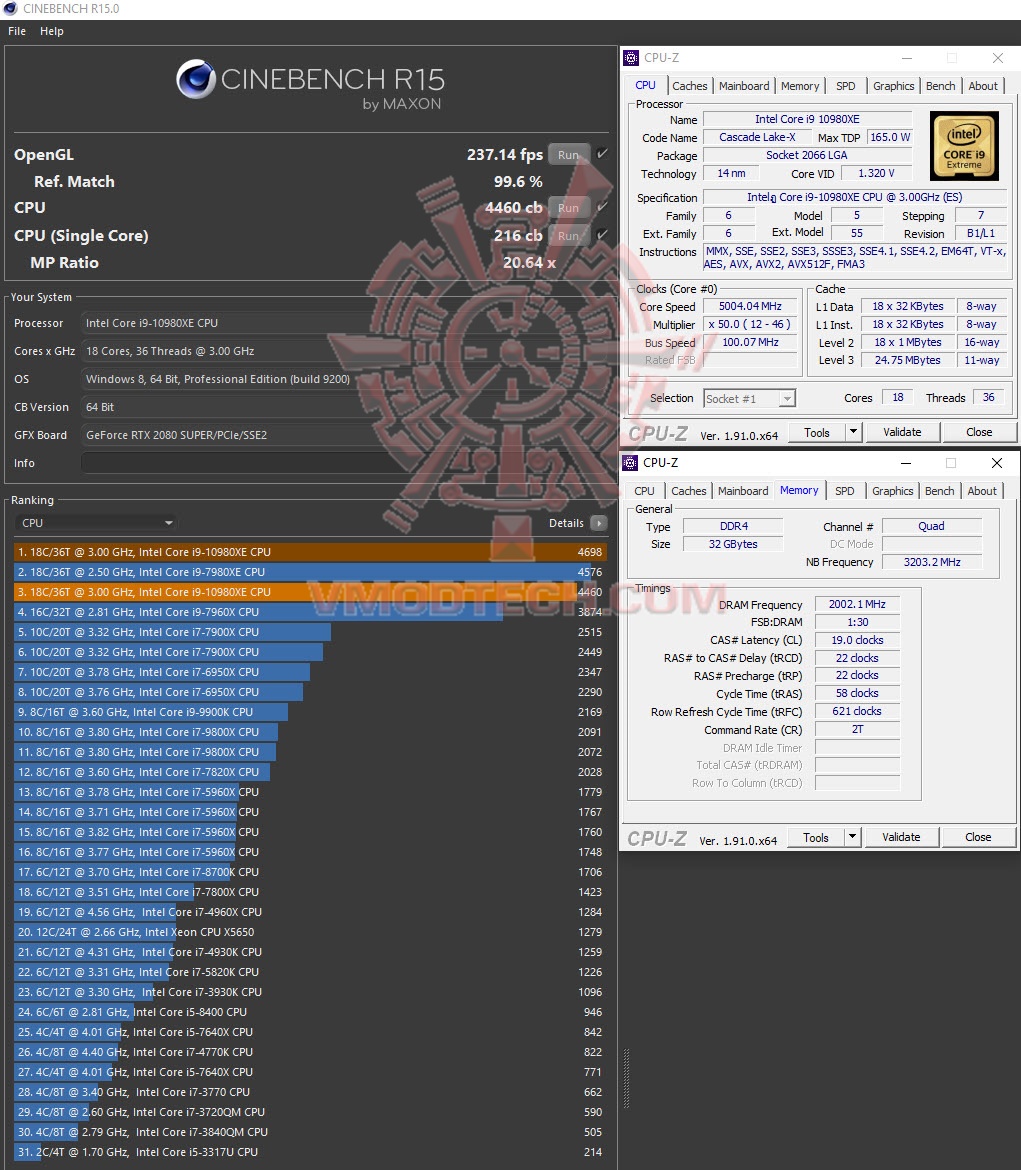
Task: Switch to Memory tab in upper CPU-Z
Action: pos(799,86)
